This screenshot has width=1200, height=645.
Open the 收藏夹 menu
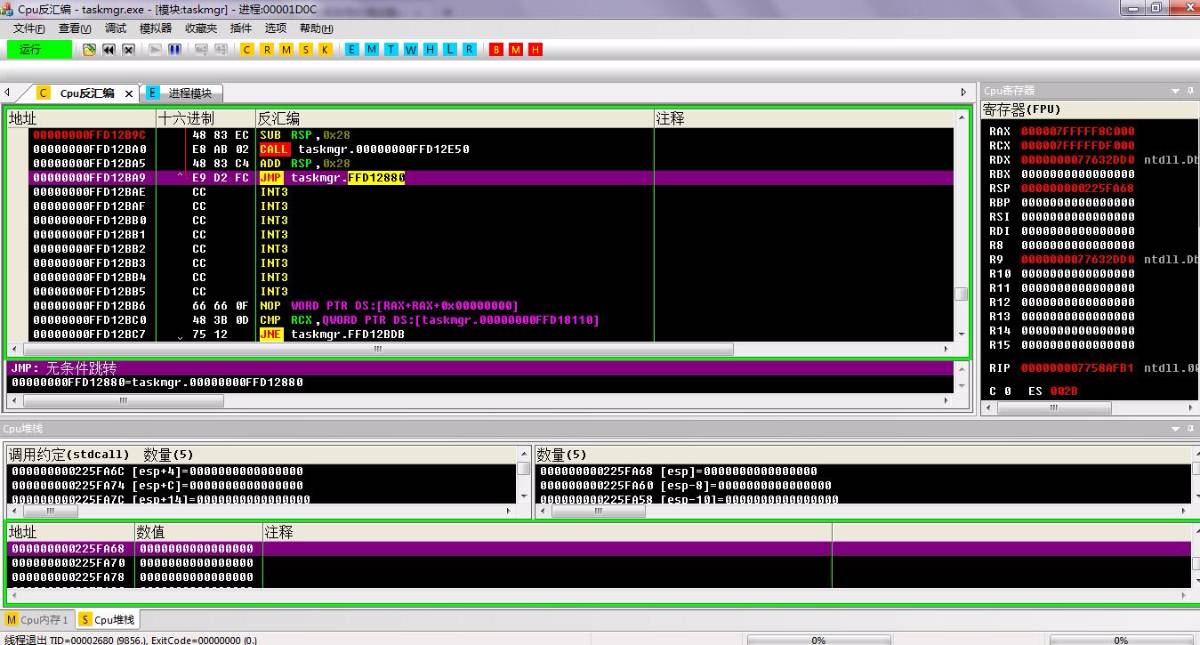click(201, 28)
